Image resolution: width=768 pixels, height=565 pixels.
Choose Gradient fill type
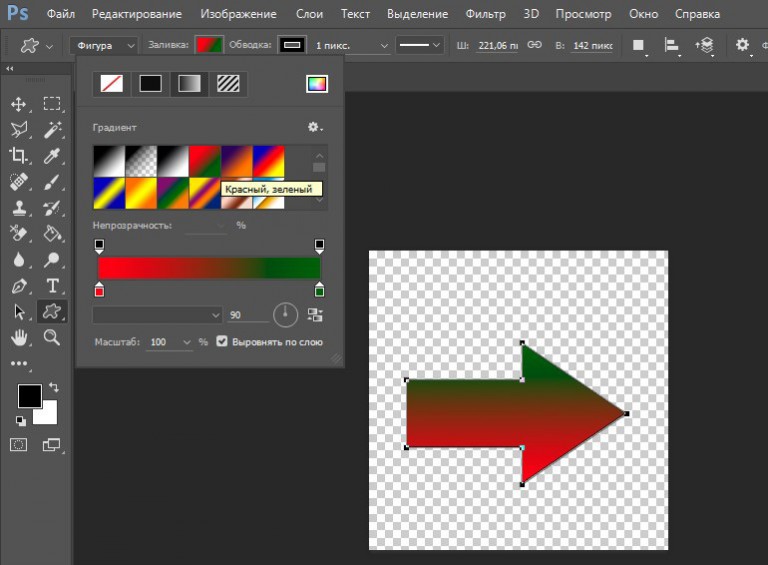point(189,84)
